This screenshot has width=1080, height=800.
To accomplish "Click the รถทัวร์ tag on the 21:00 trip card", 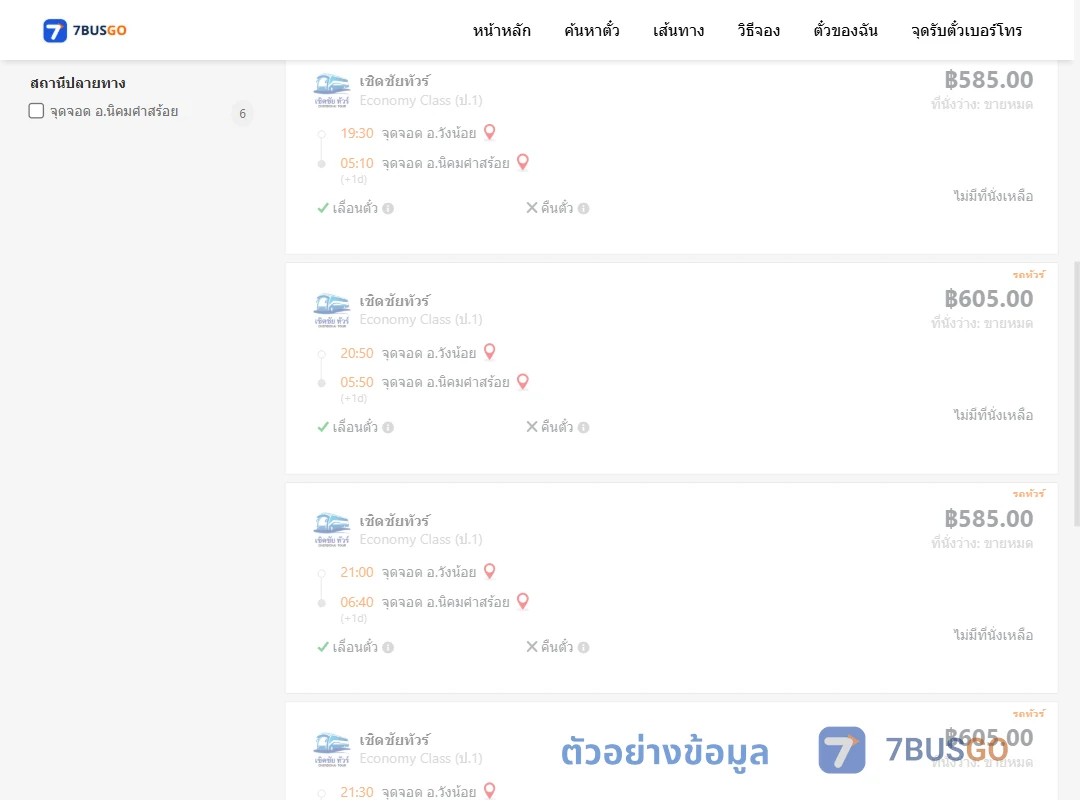I will pos(1028,493).
